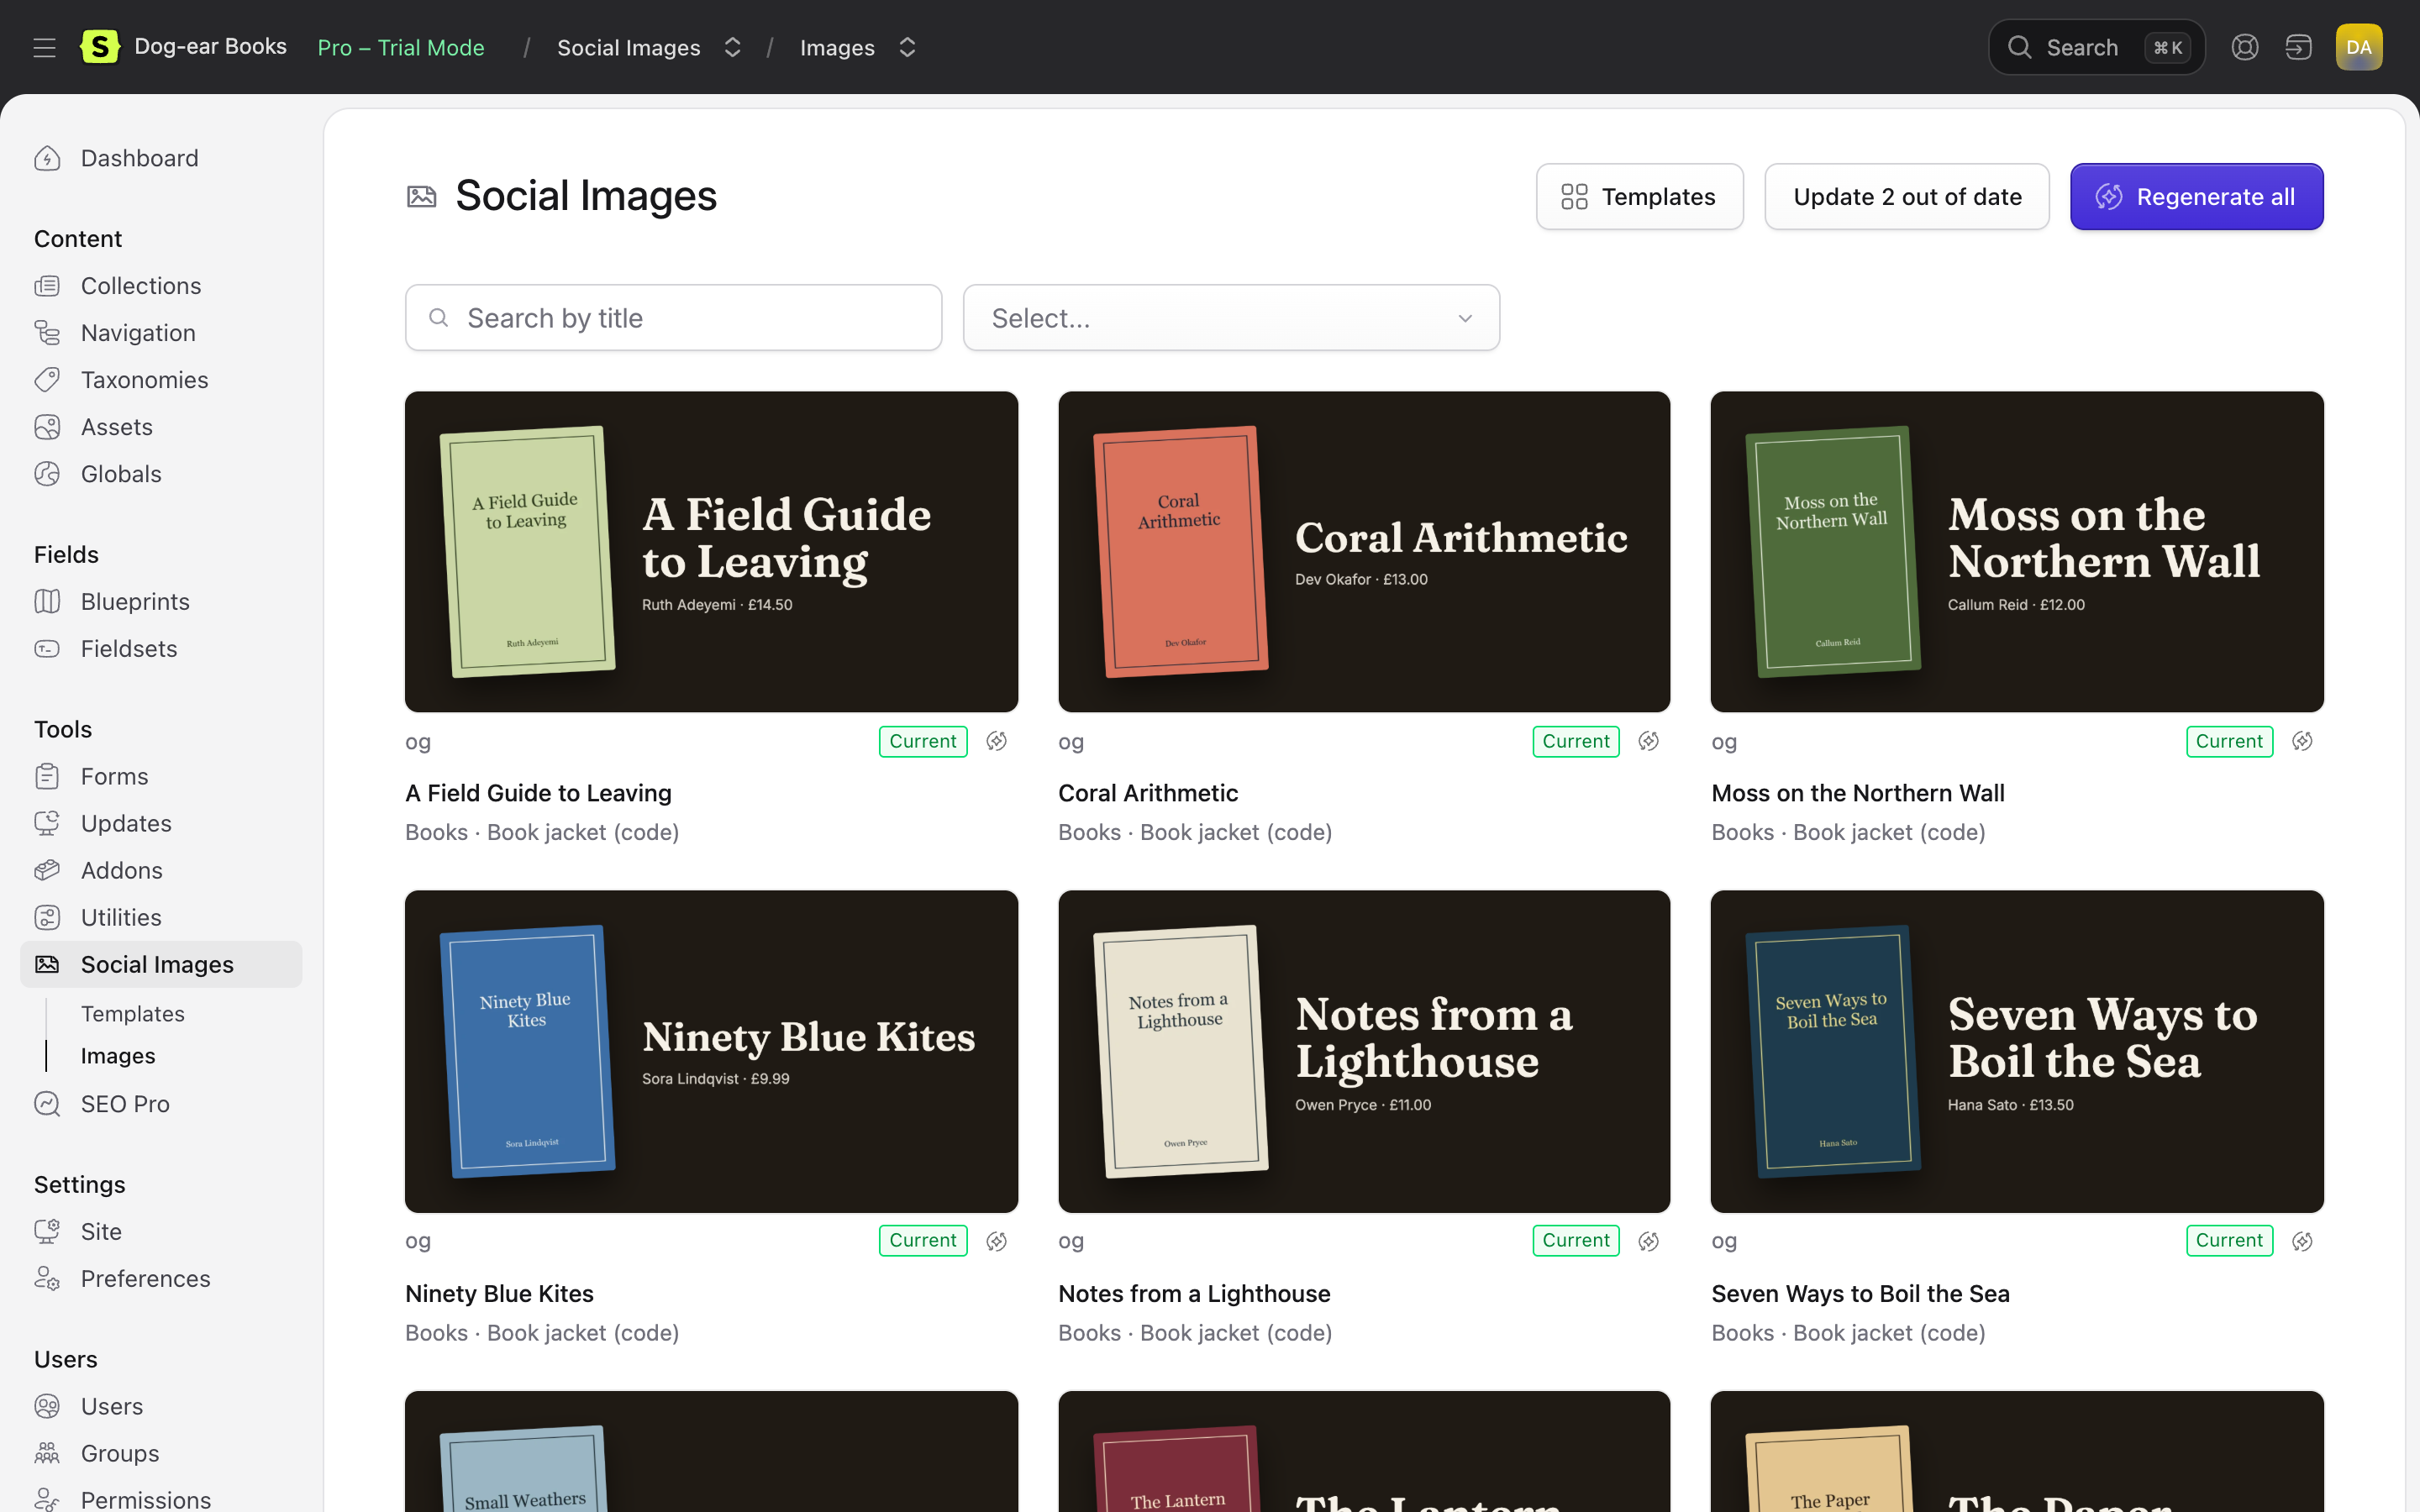The height and width of the screenshot is (1512, 2420).
Task: Open the DA user avatar menu
Action: point(2359,47)
